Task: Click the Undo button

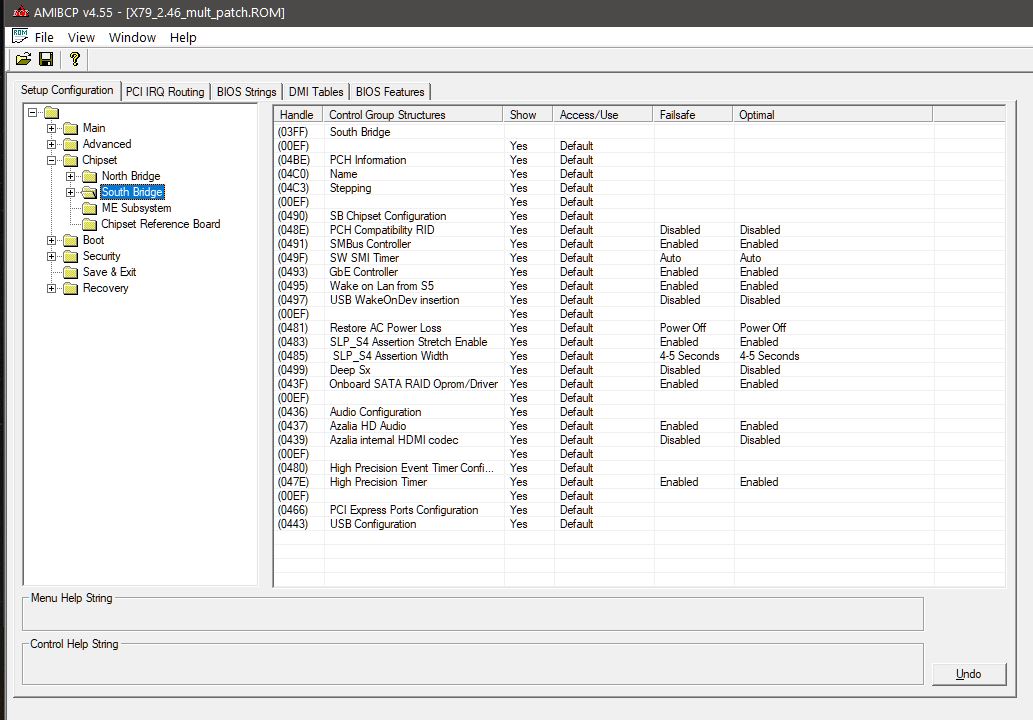Action: [x=968, y=674]
